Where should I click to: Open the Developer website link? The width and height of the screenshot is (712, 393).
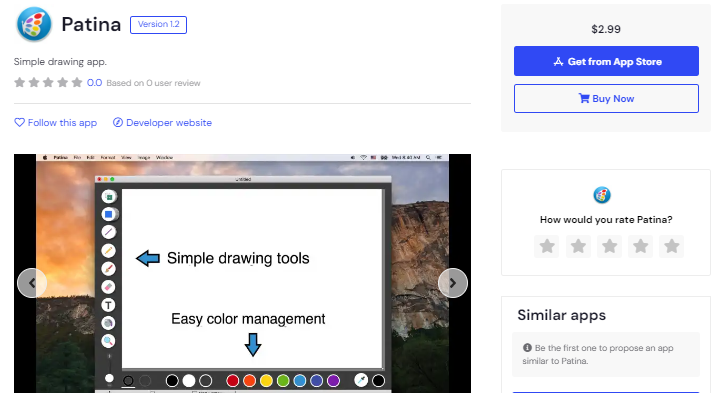162,123
